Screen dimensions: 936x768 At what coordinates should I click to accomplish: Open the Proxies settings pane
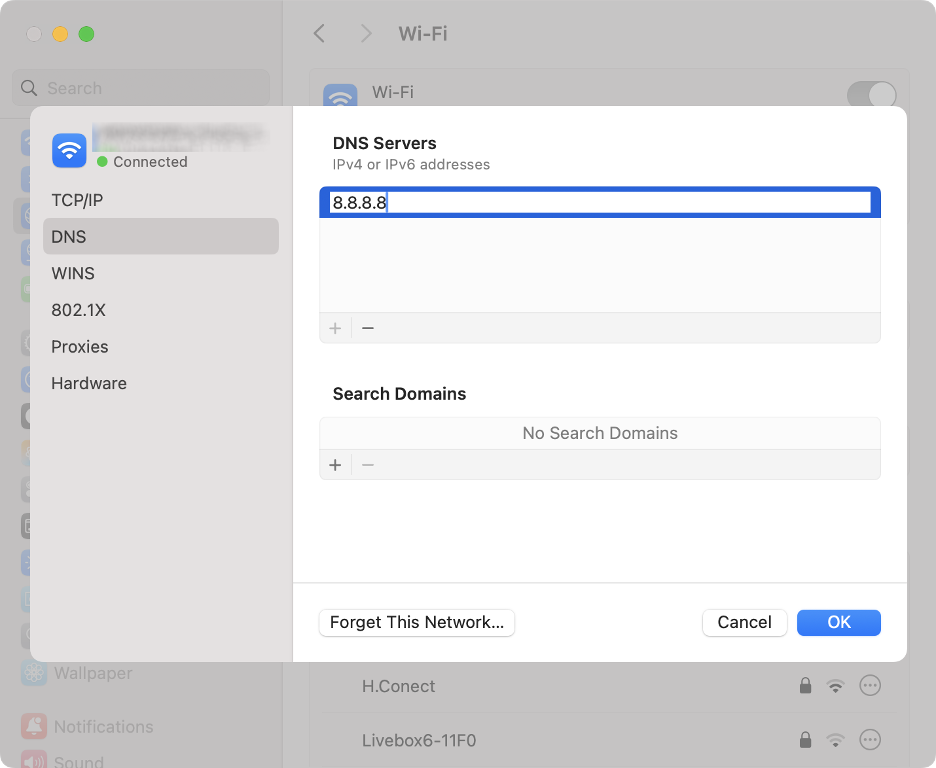coord(79,346)
